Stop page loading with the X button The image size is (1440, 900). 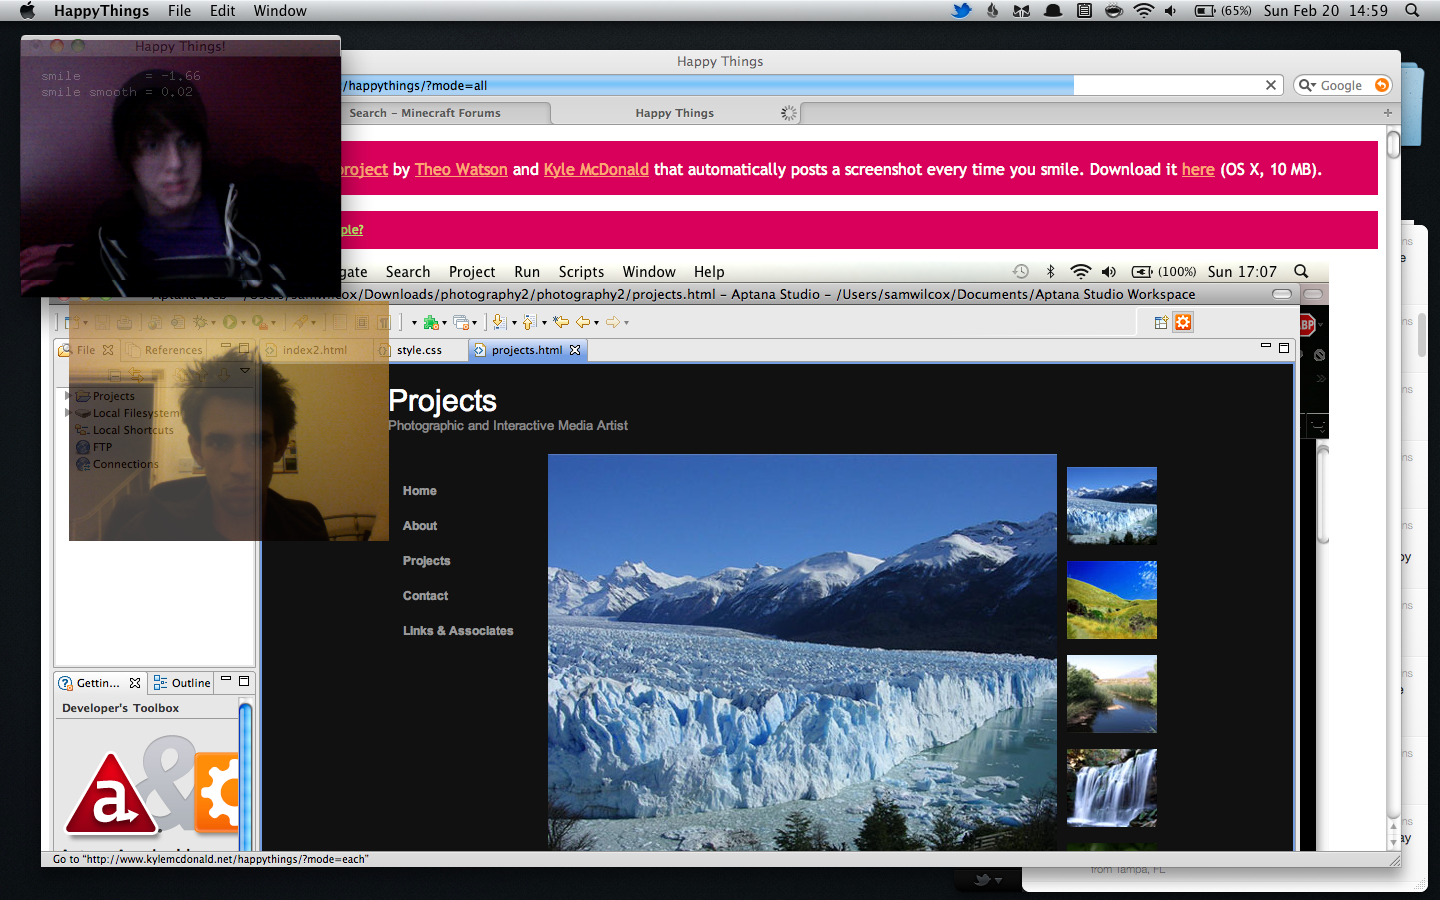(x=1271, y=85)
